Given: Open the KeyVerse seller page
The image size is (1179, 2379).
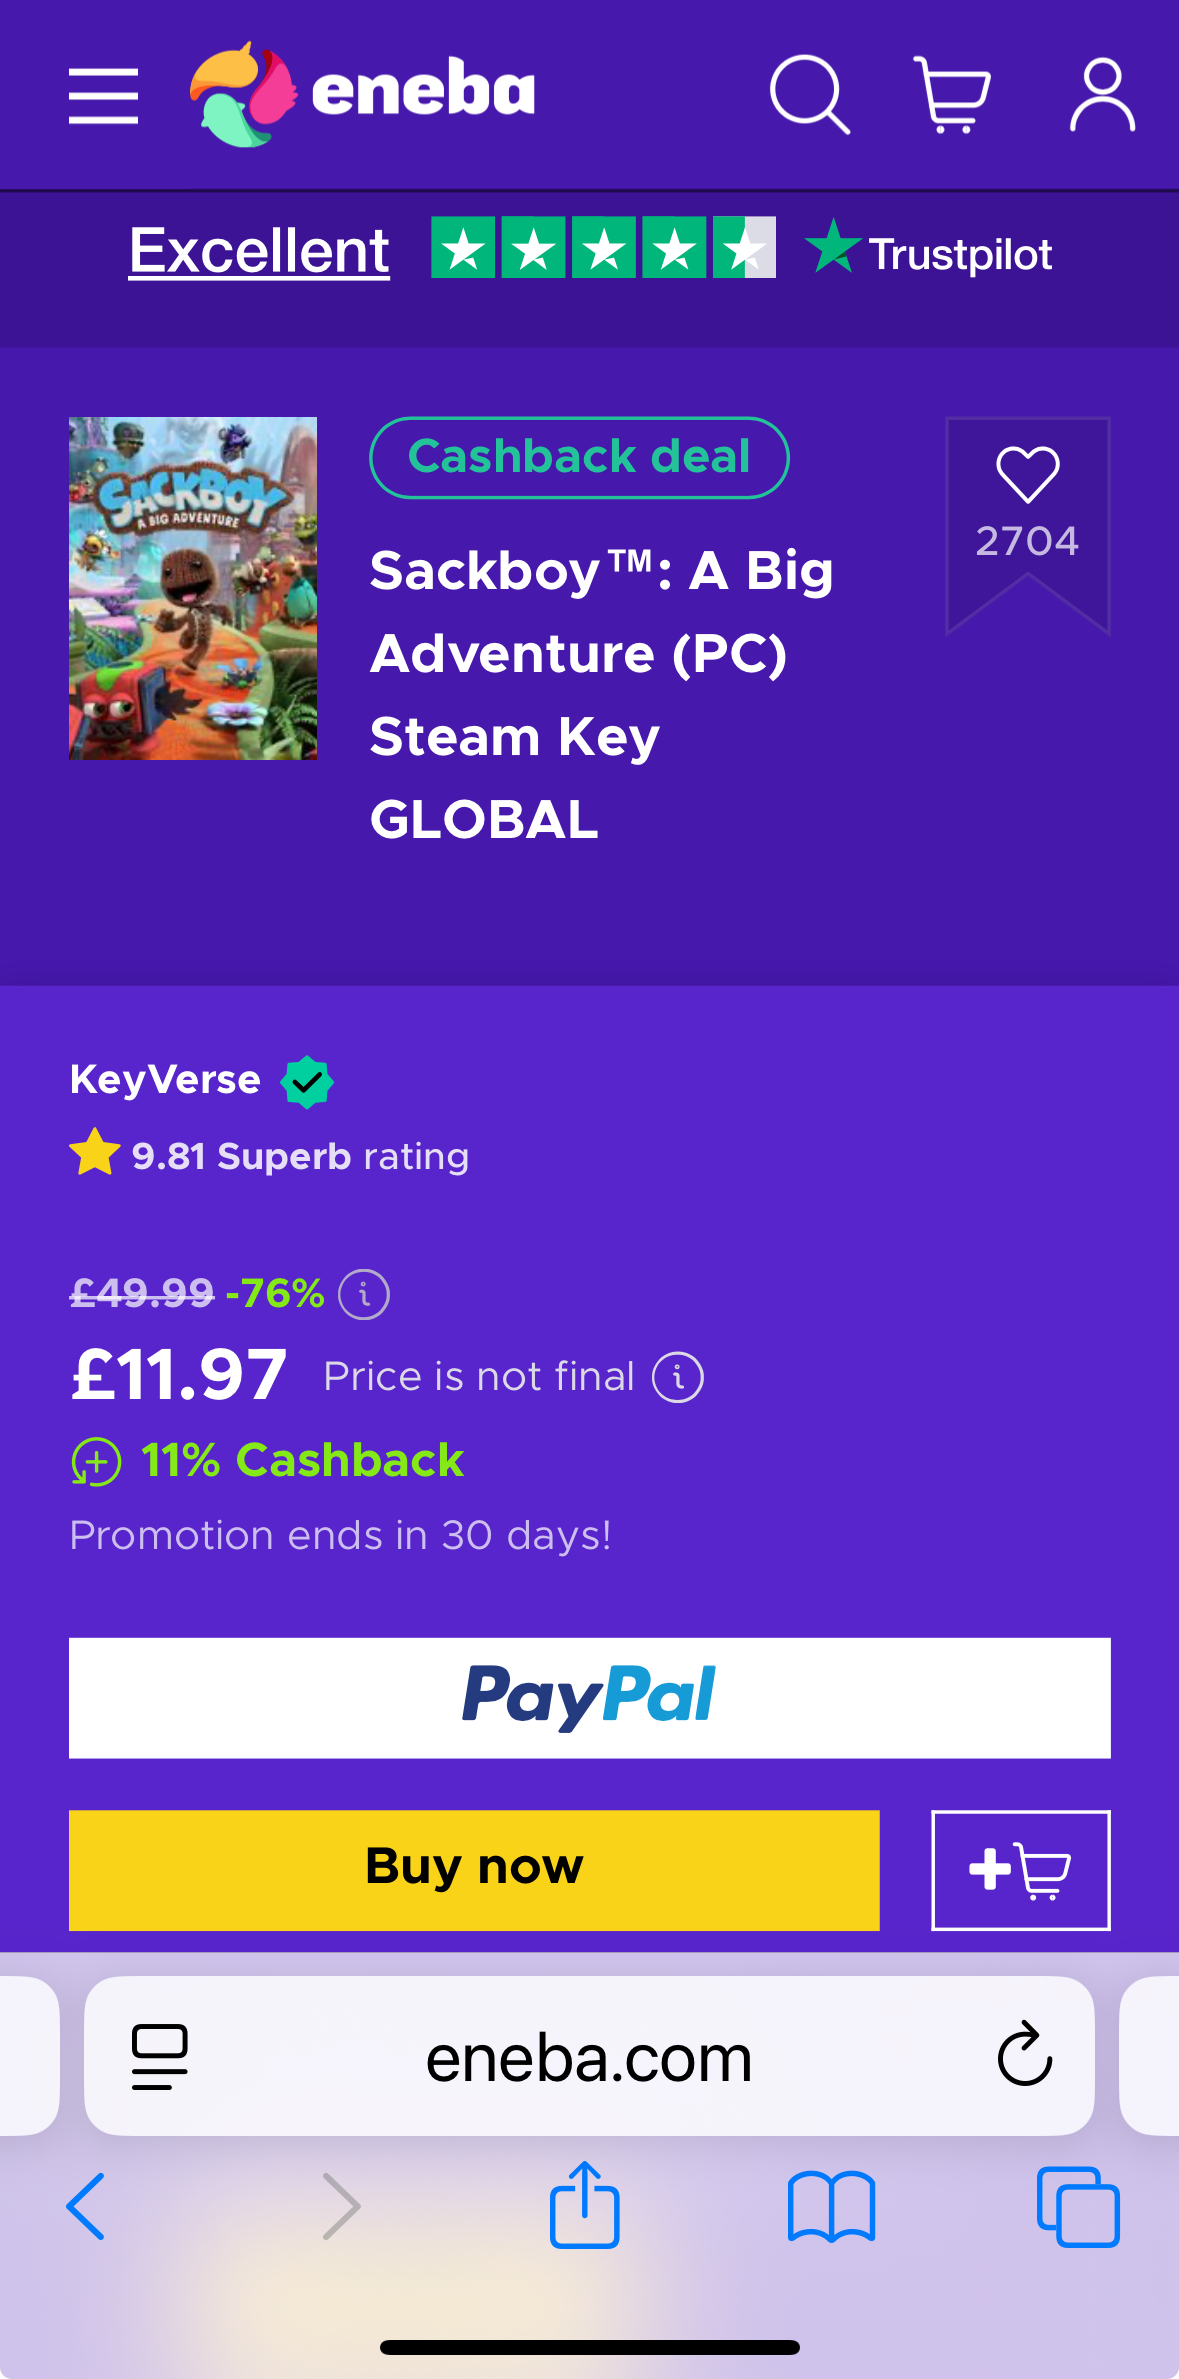Looking at the screenshot, I should click(x=165, y=1080).
